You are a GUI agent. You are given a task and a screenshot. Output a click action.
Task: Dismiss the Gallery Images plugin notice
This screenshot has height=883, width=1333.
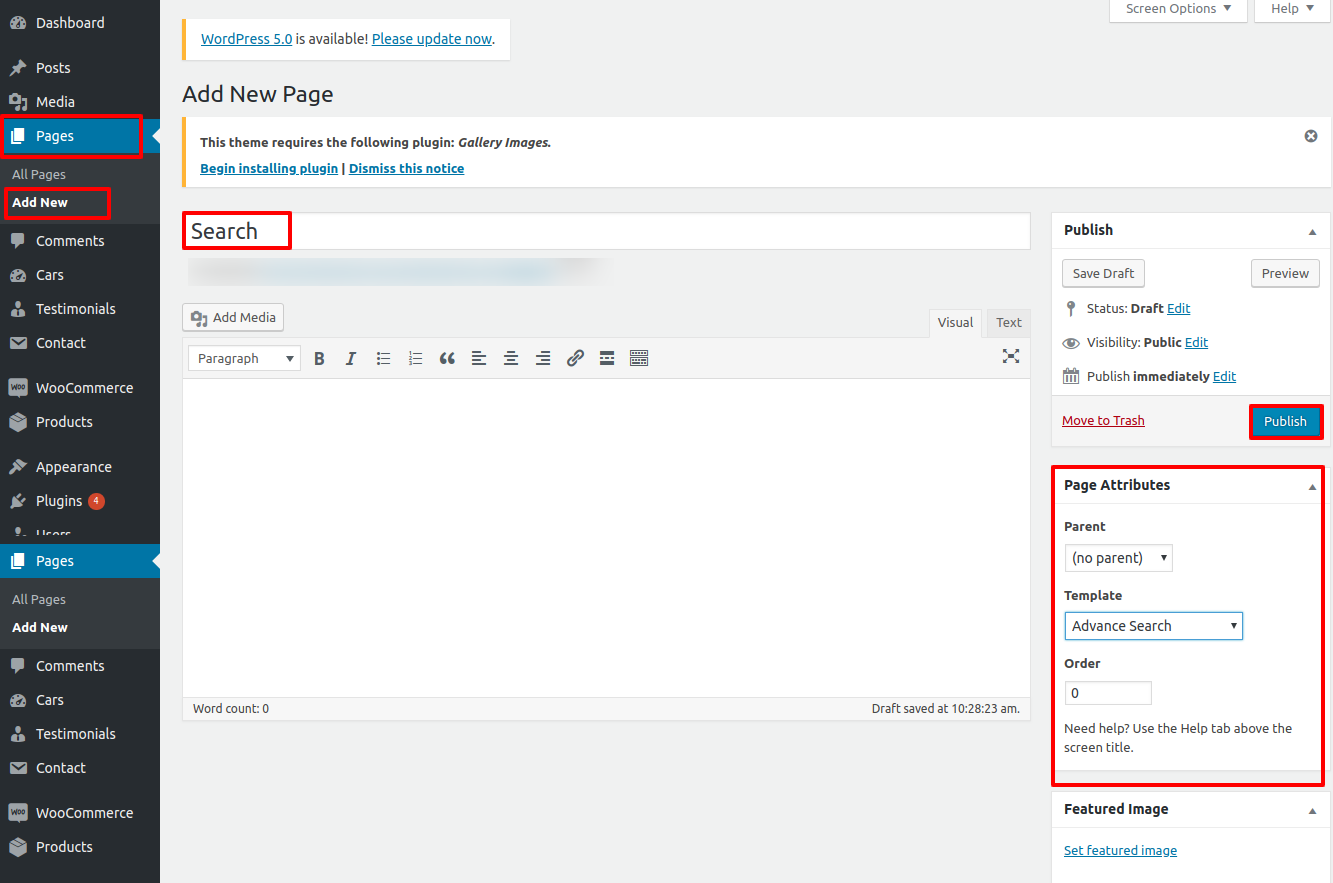pyautogui.click(x=1311, y=136)
